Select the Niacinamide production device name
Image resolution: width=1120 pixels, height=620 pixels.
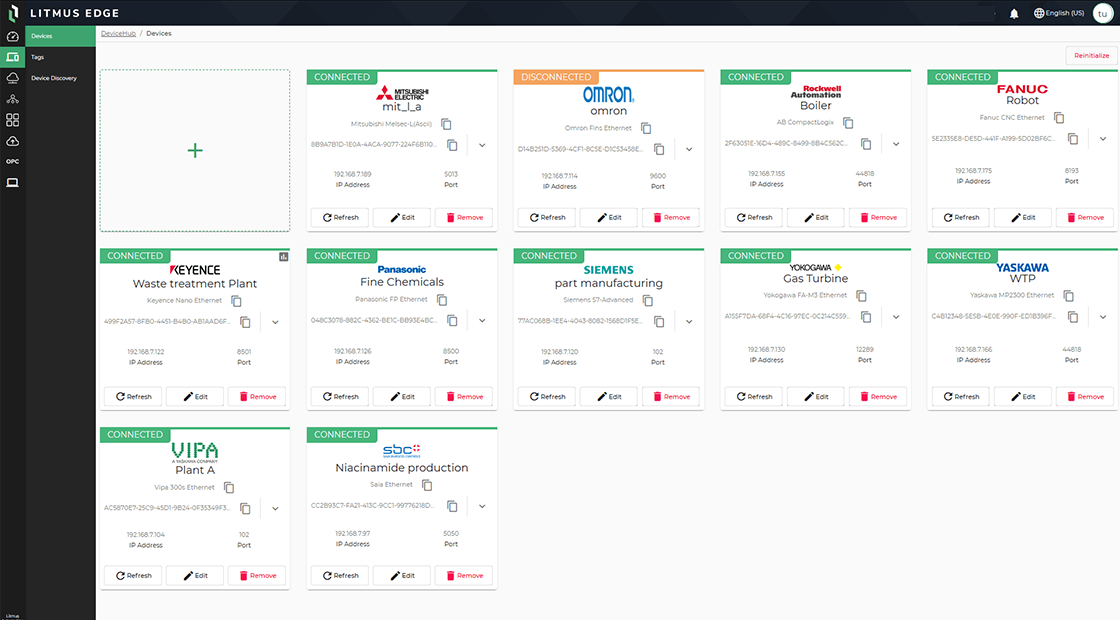coord(402,468)
